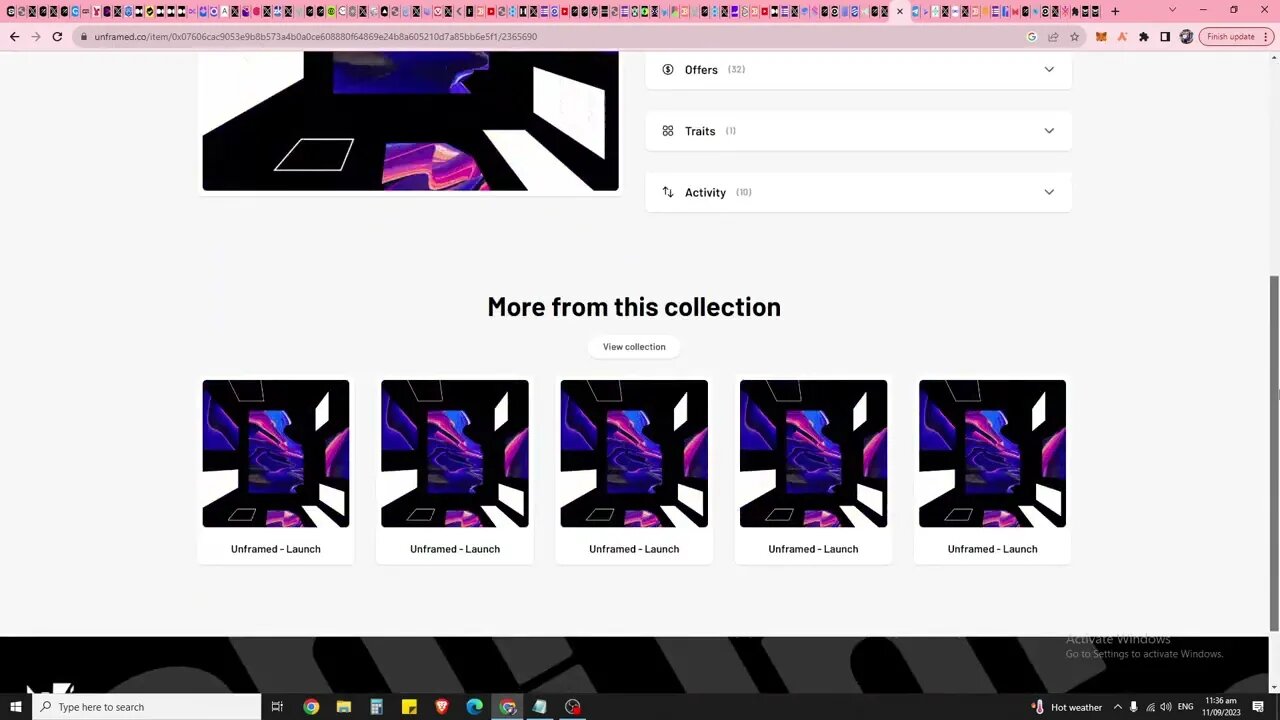This screenshot has width=1280, height=720.
Task: Click the ENG language indicator
Action: (1186, 707)
